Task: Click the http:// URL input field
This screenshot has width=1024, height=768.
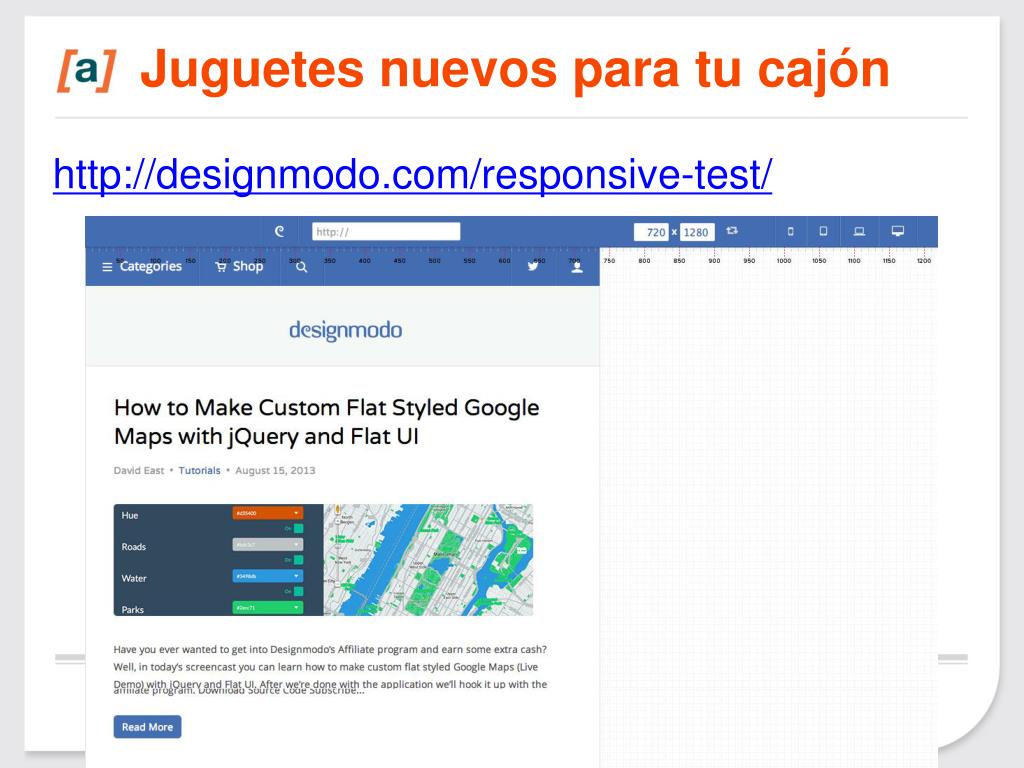Action: tap(386, 231)
